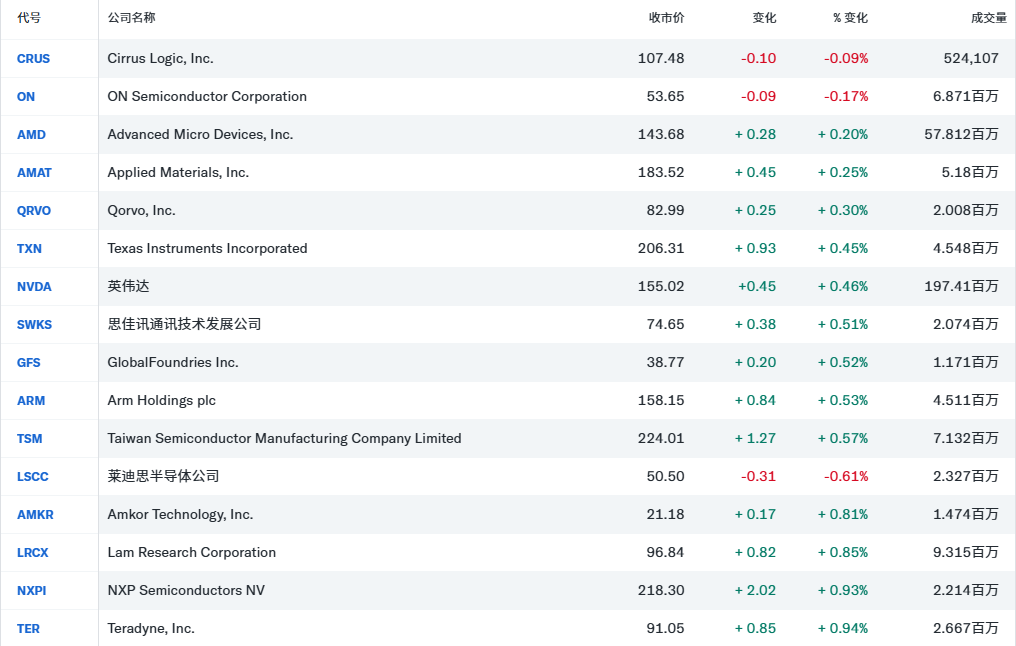Select company name 莱迪思半导体公司
This screenshot has height=646, width=1016.
[x=163, y=477]
